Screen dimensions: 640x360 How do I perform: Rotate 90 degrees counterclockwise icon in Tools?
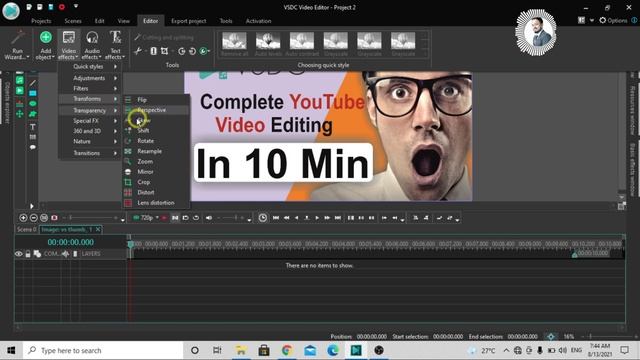192,51
